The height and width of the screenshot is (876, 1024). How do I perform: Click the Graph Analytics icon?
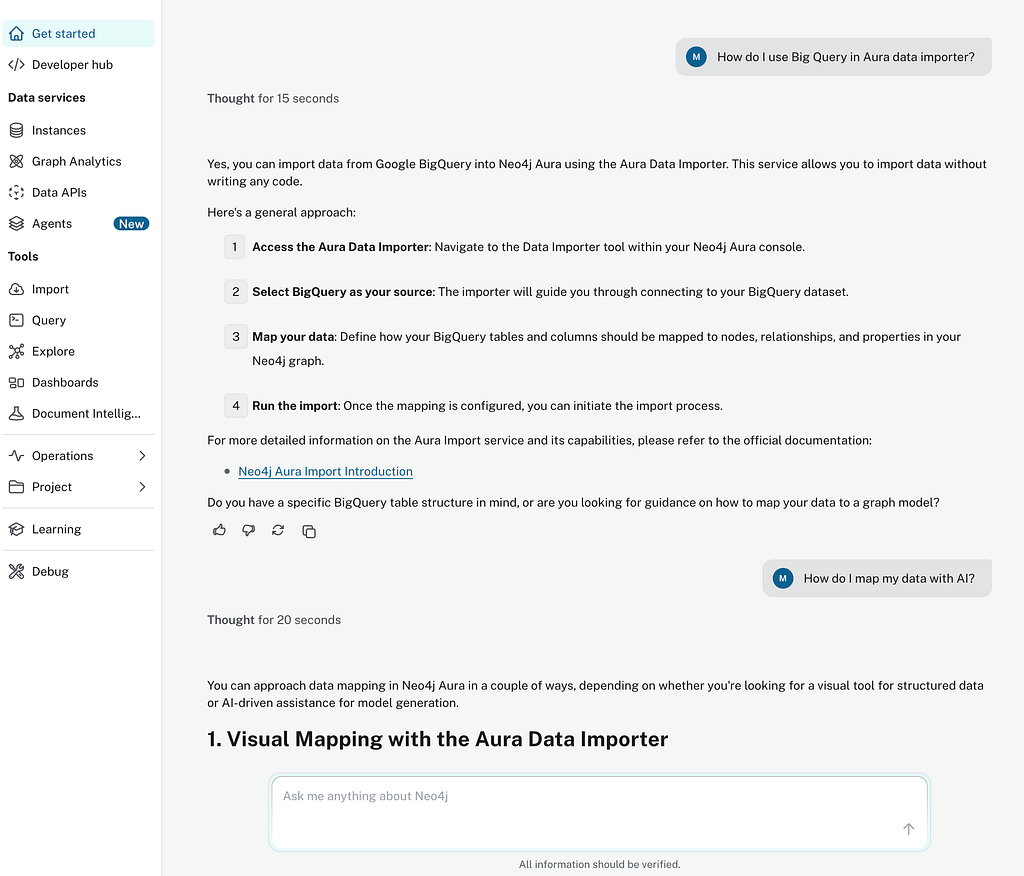[x=16, y=161]
